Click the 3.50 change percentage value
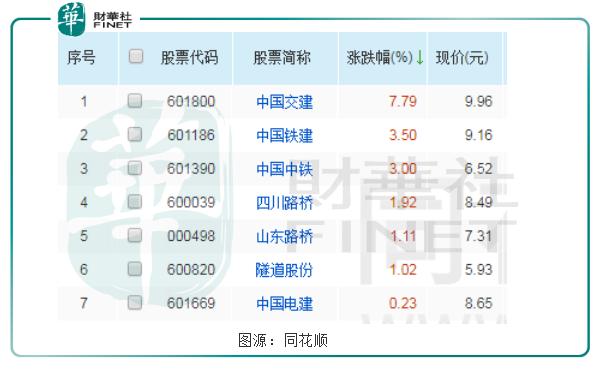 tap(403, 135)
